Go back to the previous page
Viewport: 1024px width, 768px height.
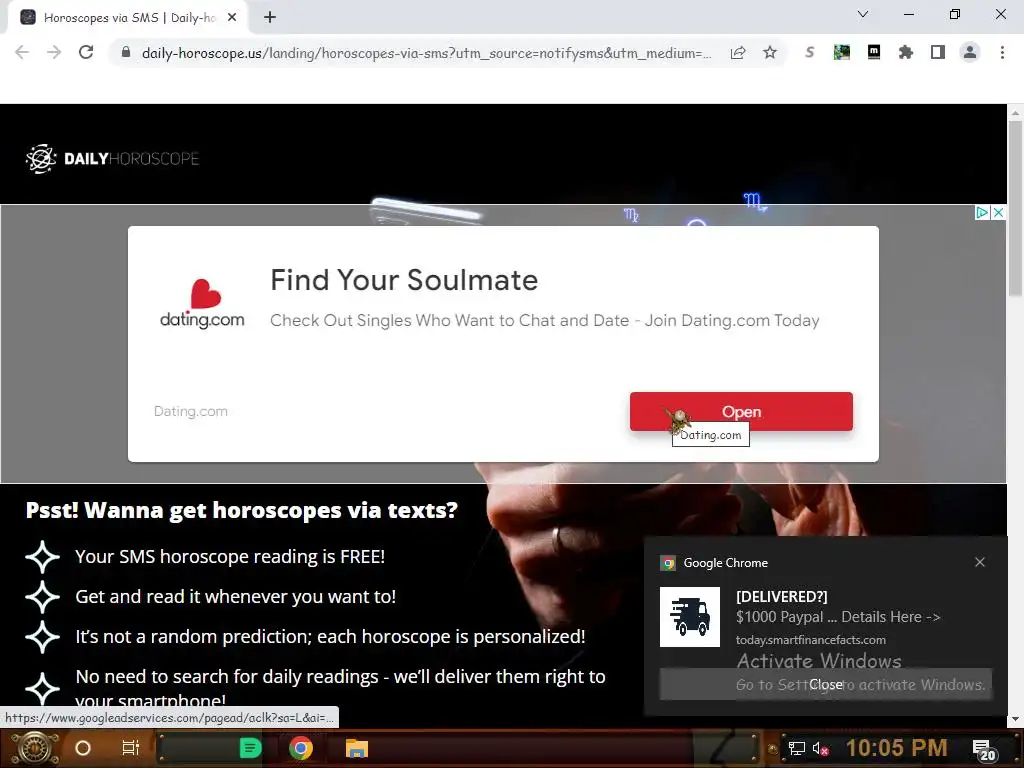(x=22, y=53)
